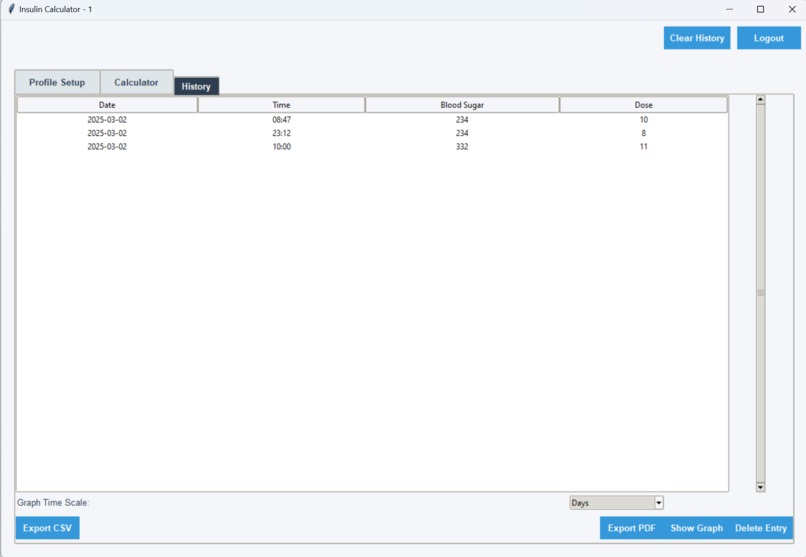Screen dimensions: 806x557
Task: Select the history row with time 23:12
Action: [x=372, y=133]
